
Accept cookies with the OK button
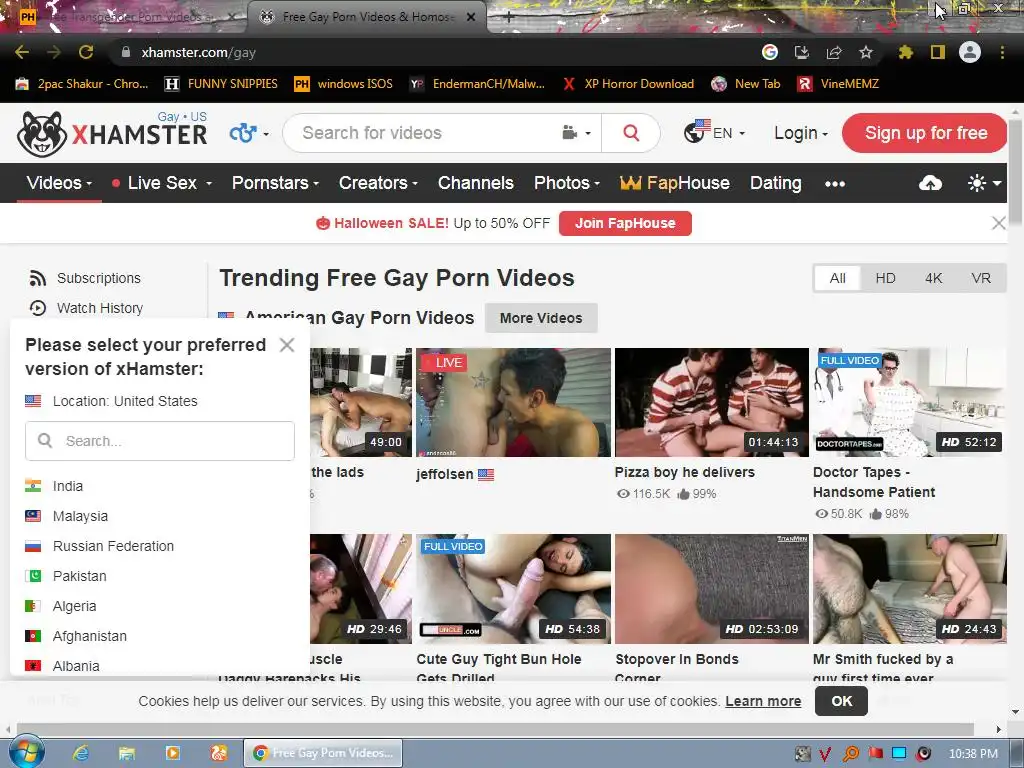pyautogui.click(x=841, y=701)
